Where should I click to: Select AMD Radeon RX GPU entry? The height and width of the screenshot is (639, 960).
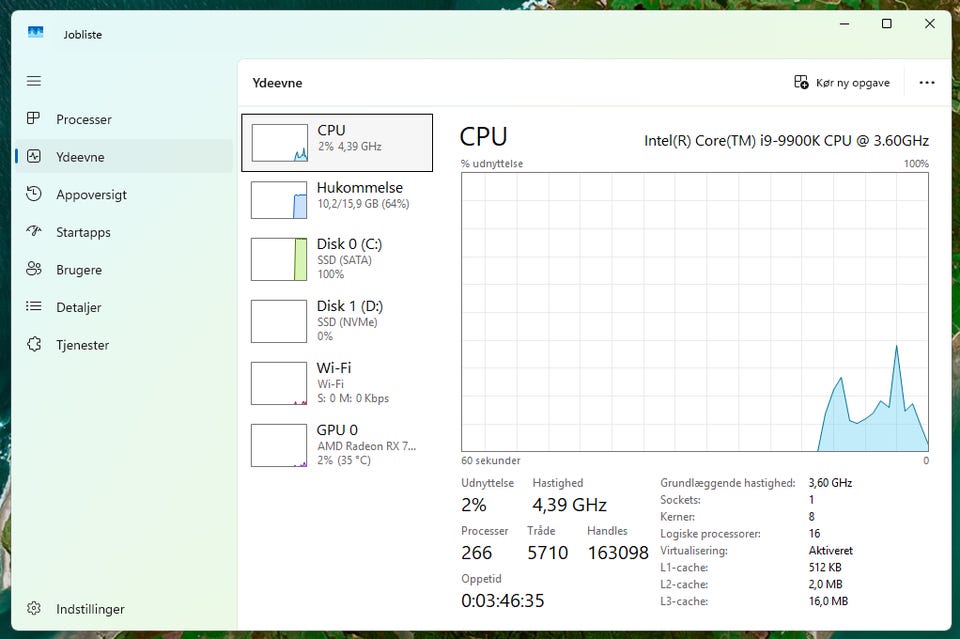click(x=337, y=446)
